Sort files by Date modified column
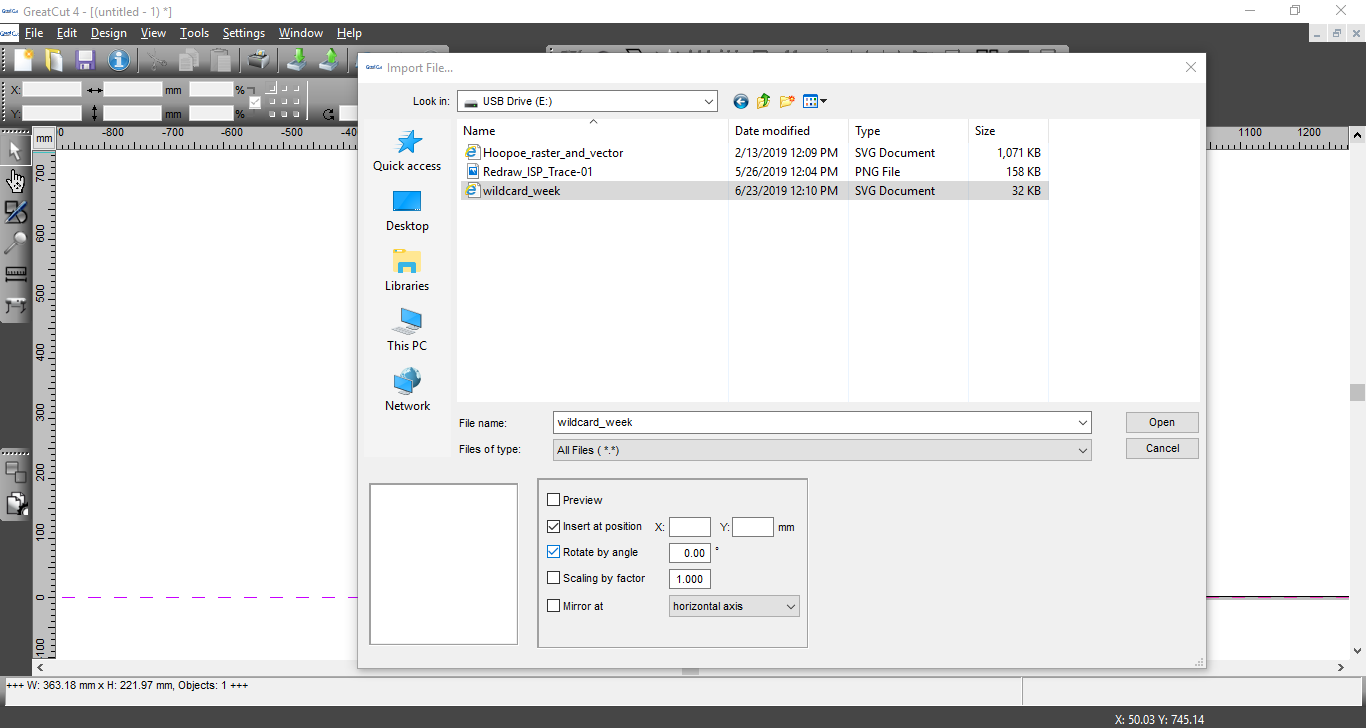Screen dimensions: 1366x728 (x=789, y=131)
